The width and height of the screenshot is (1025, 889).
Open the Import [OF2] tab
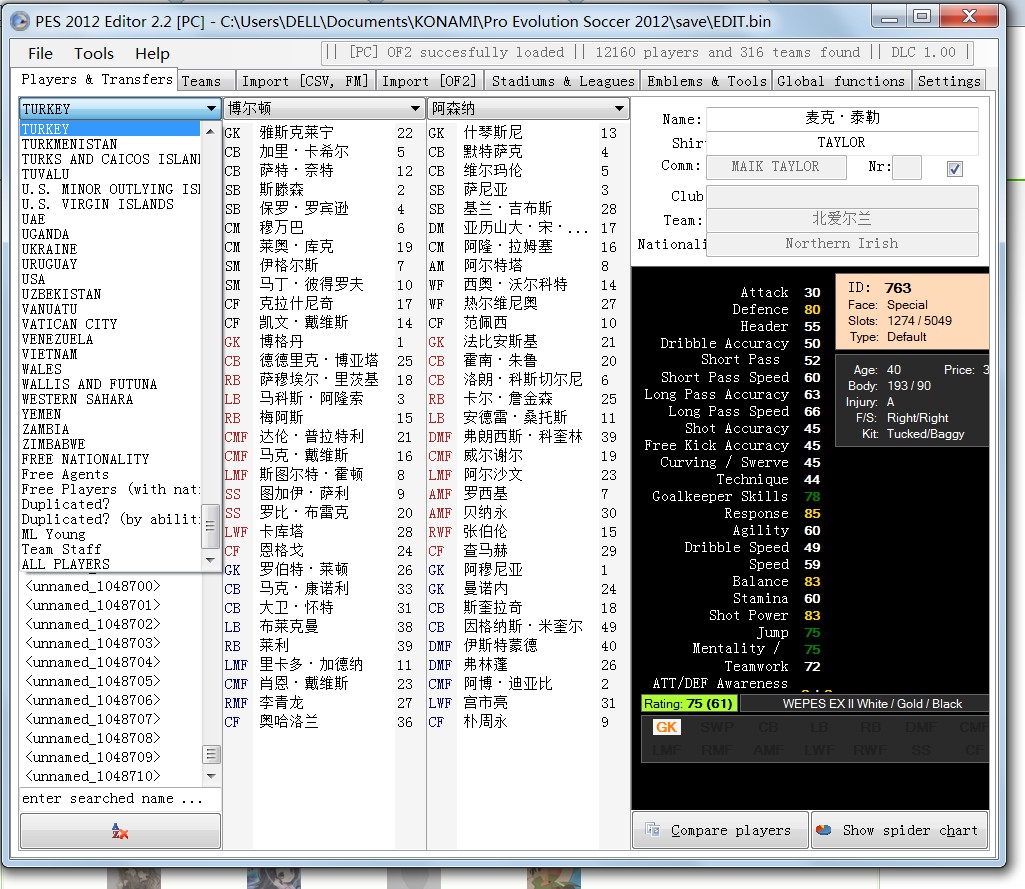pos(429,81)
